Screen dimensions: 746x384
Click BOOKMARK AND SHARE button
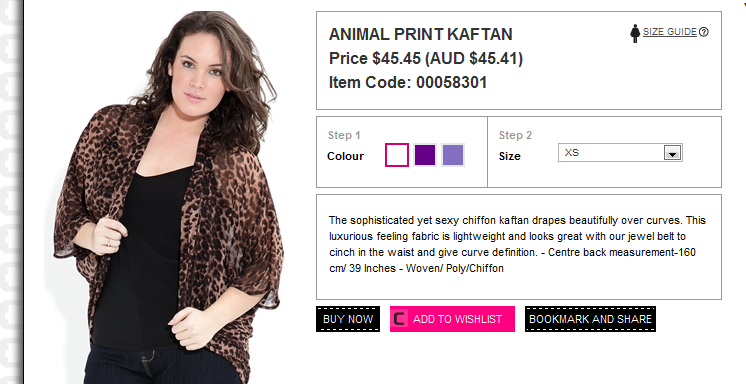590,319
